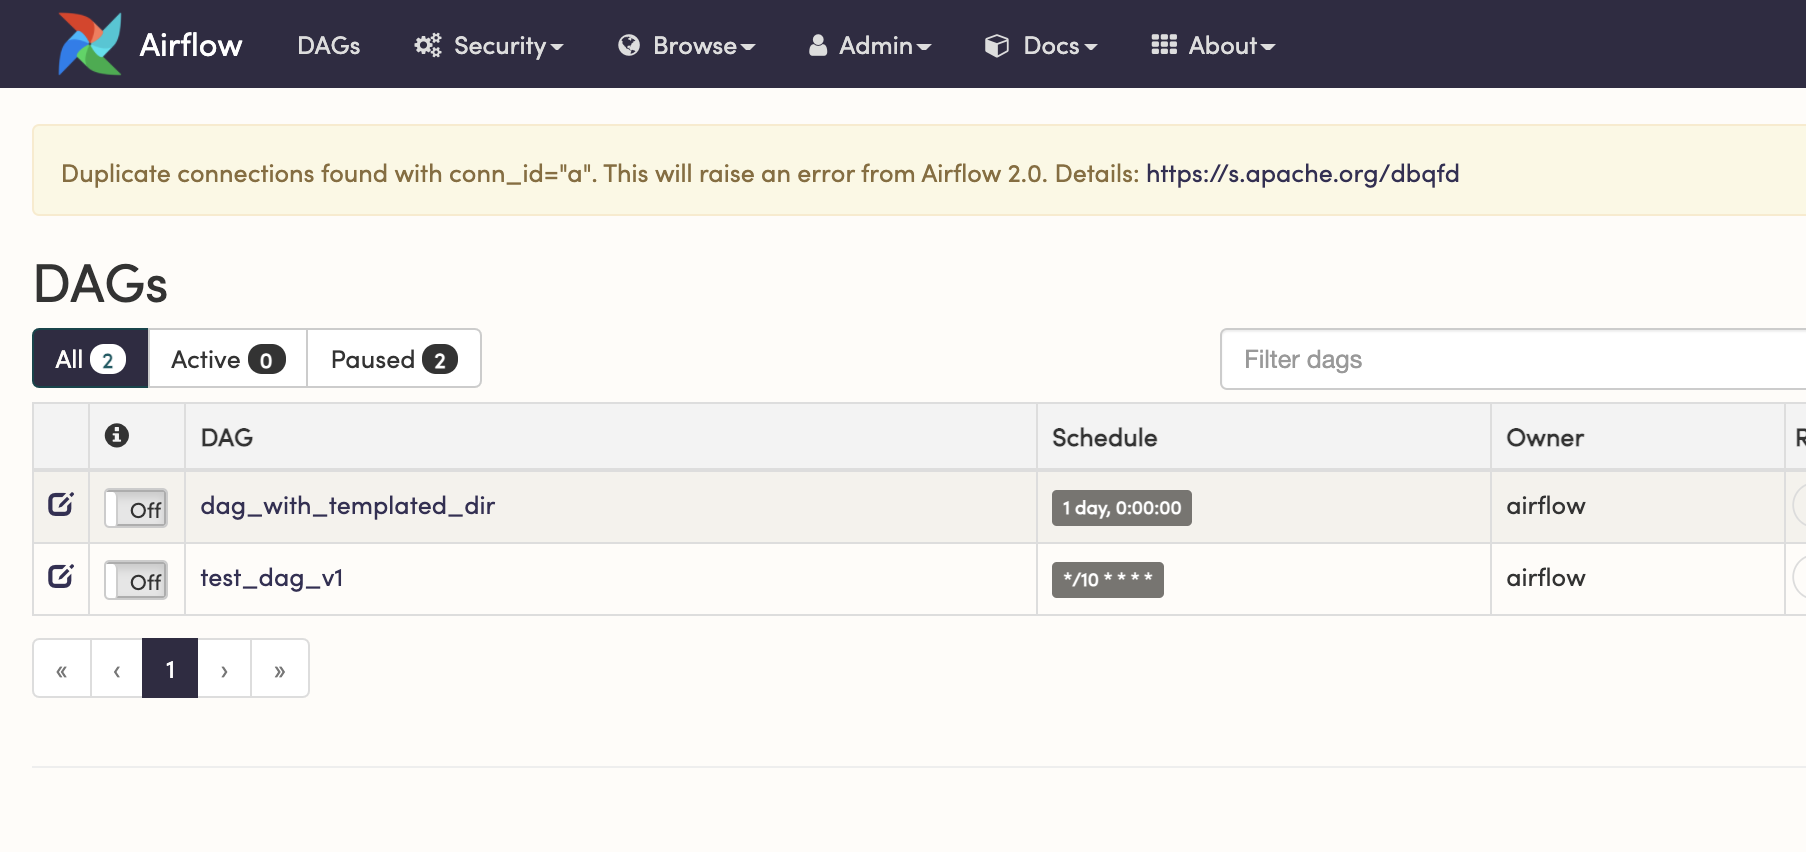1806x852 pixels.
Task: Switch to the Paused DAGs tab
Action: coord(394,359)
